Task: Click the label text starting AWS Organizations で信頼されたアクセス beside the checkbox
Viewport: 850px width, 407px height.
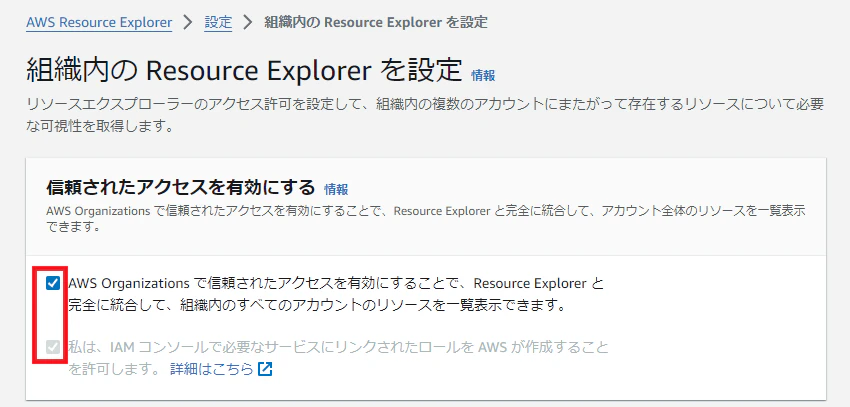Action: coord(336,294)
